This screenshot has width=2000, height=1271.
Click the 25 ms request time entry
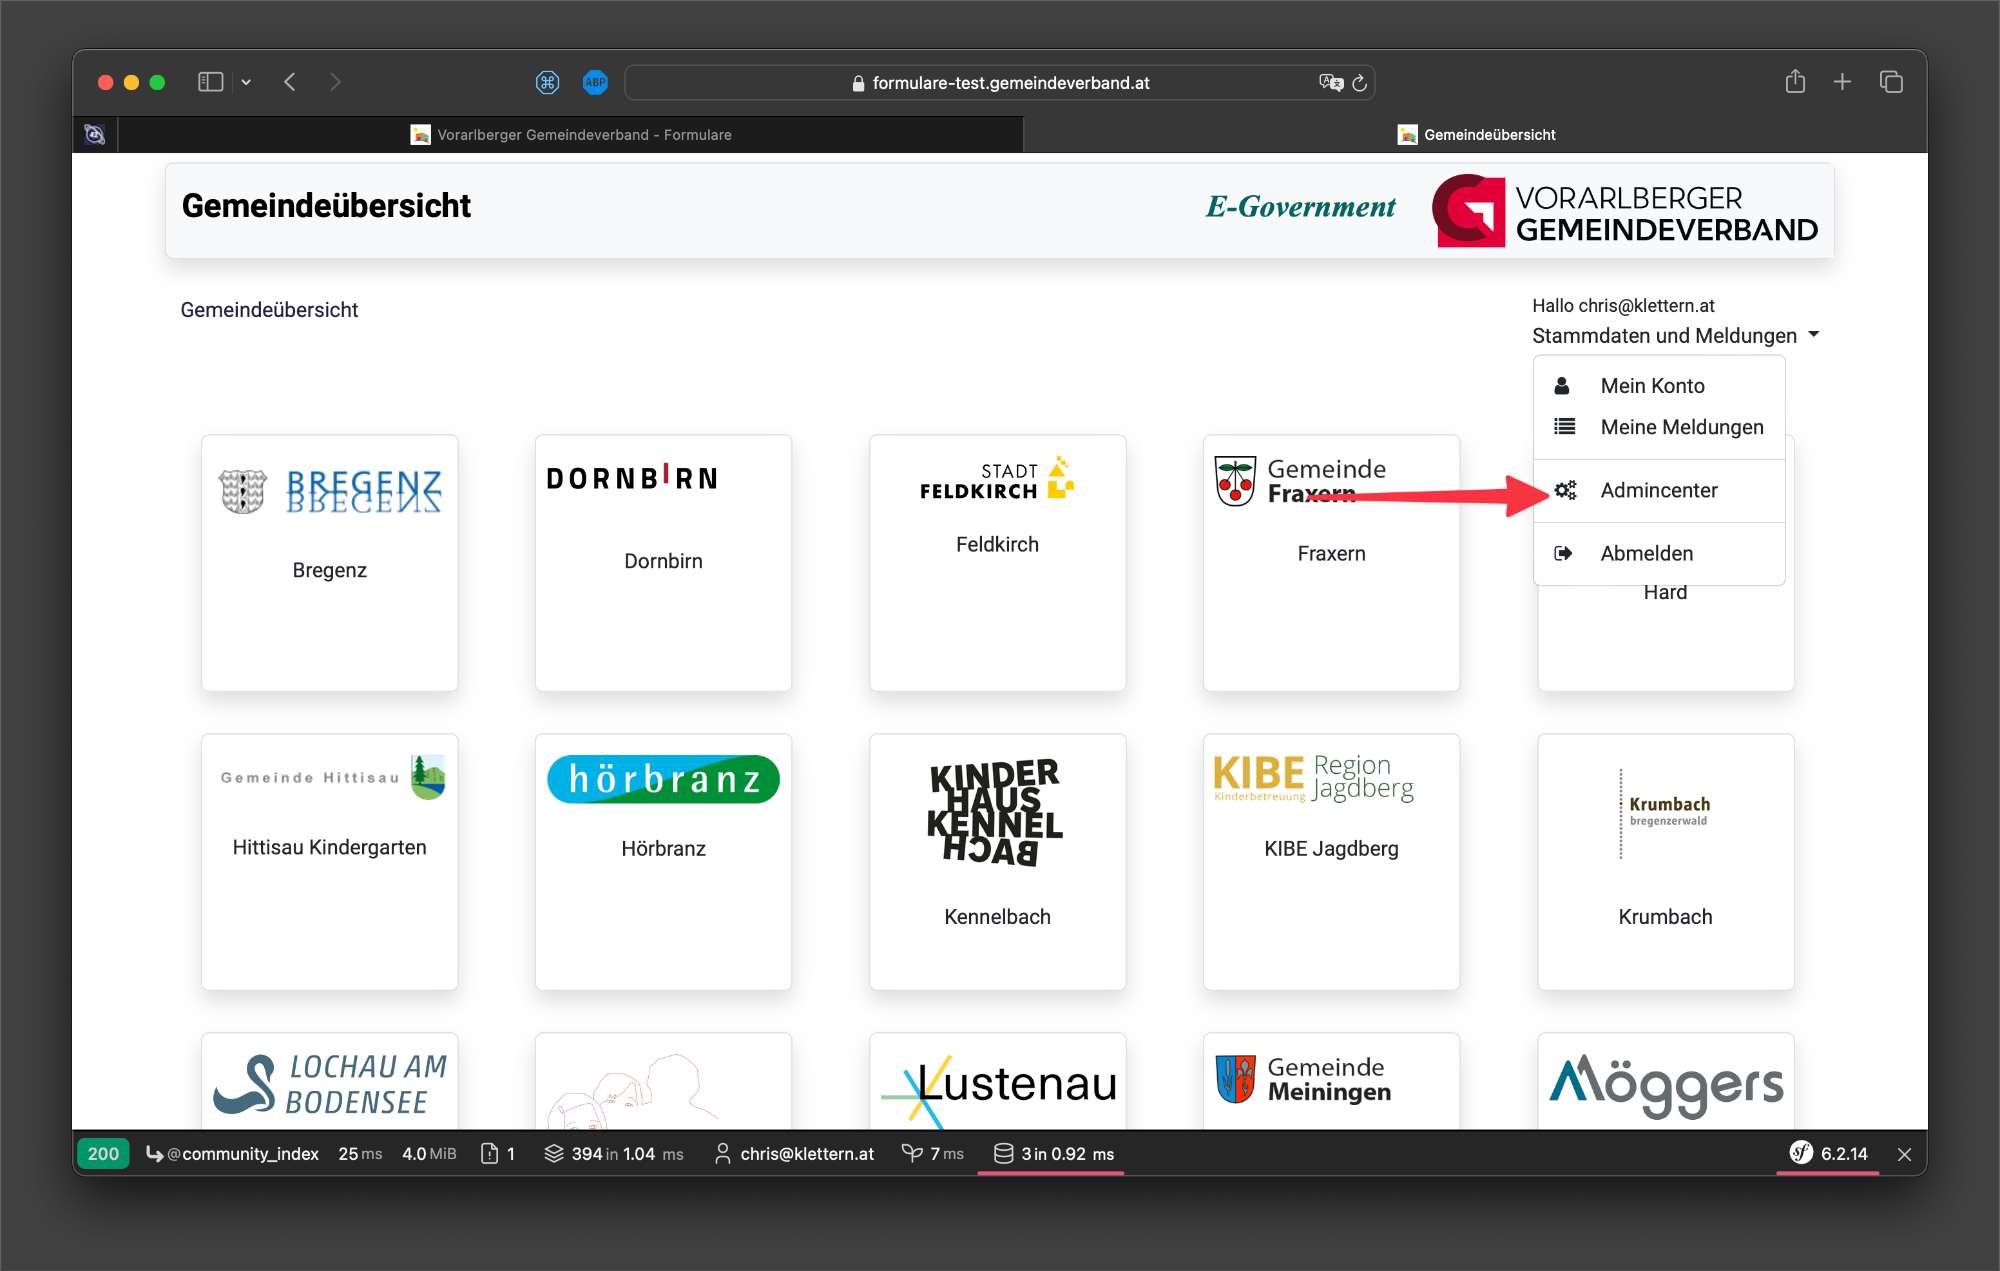tap(360, 1153)
